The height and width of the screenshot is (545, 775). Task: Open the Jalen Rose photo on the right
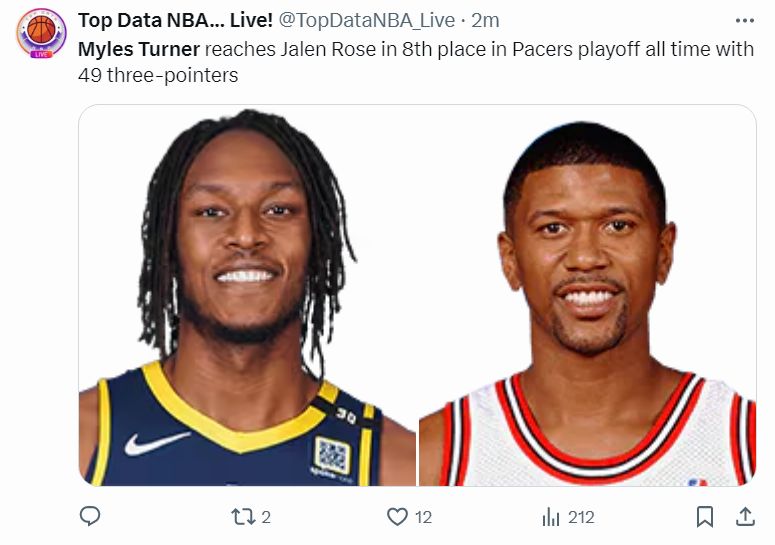[x=587, y=296]
